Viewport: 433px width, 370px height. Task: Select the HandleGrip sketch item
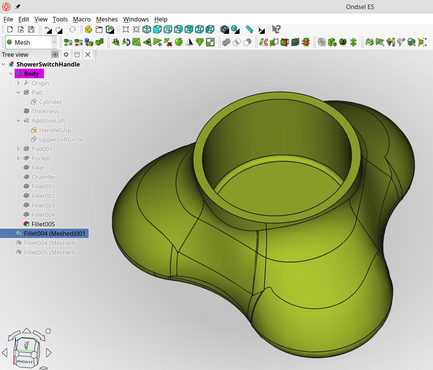coord(55,130)
